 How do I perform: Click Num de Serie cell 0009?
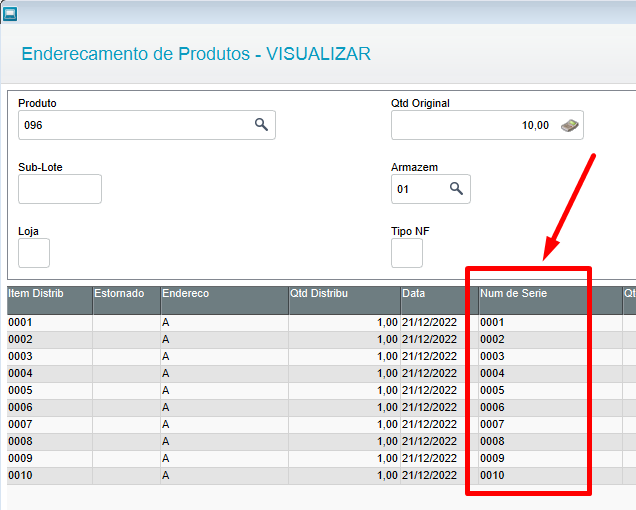pos(550,459)
